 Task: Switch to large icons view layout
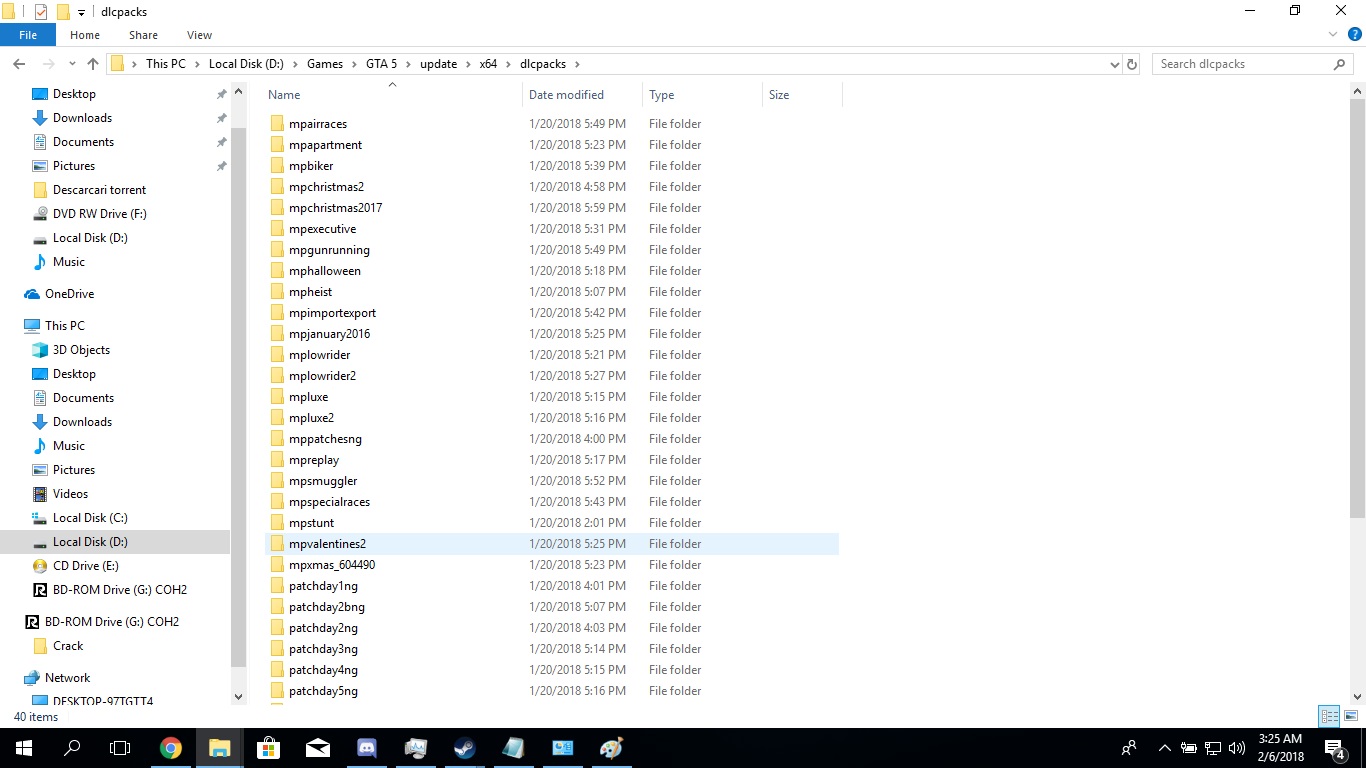click(x=1351, y=716)
